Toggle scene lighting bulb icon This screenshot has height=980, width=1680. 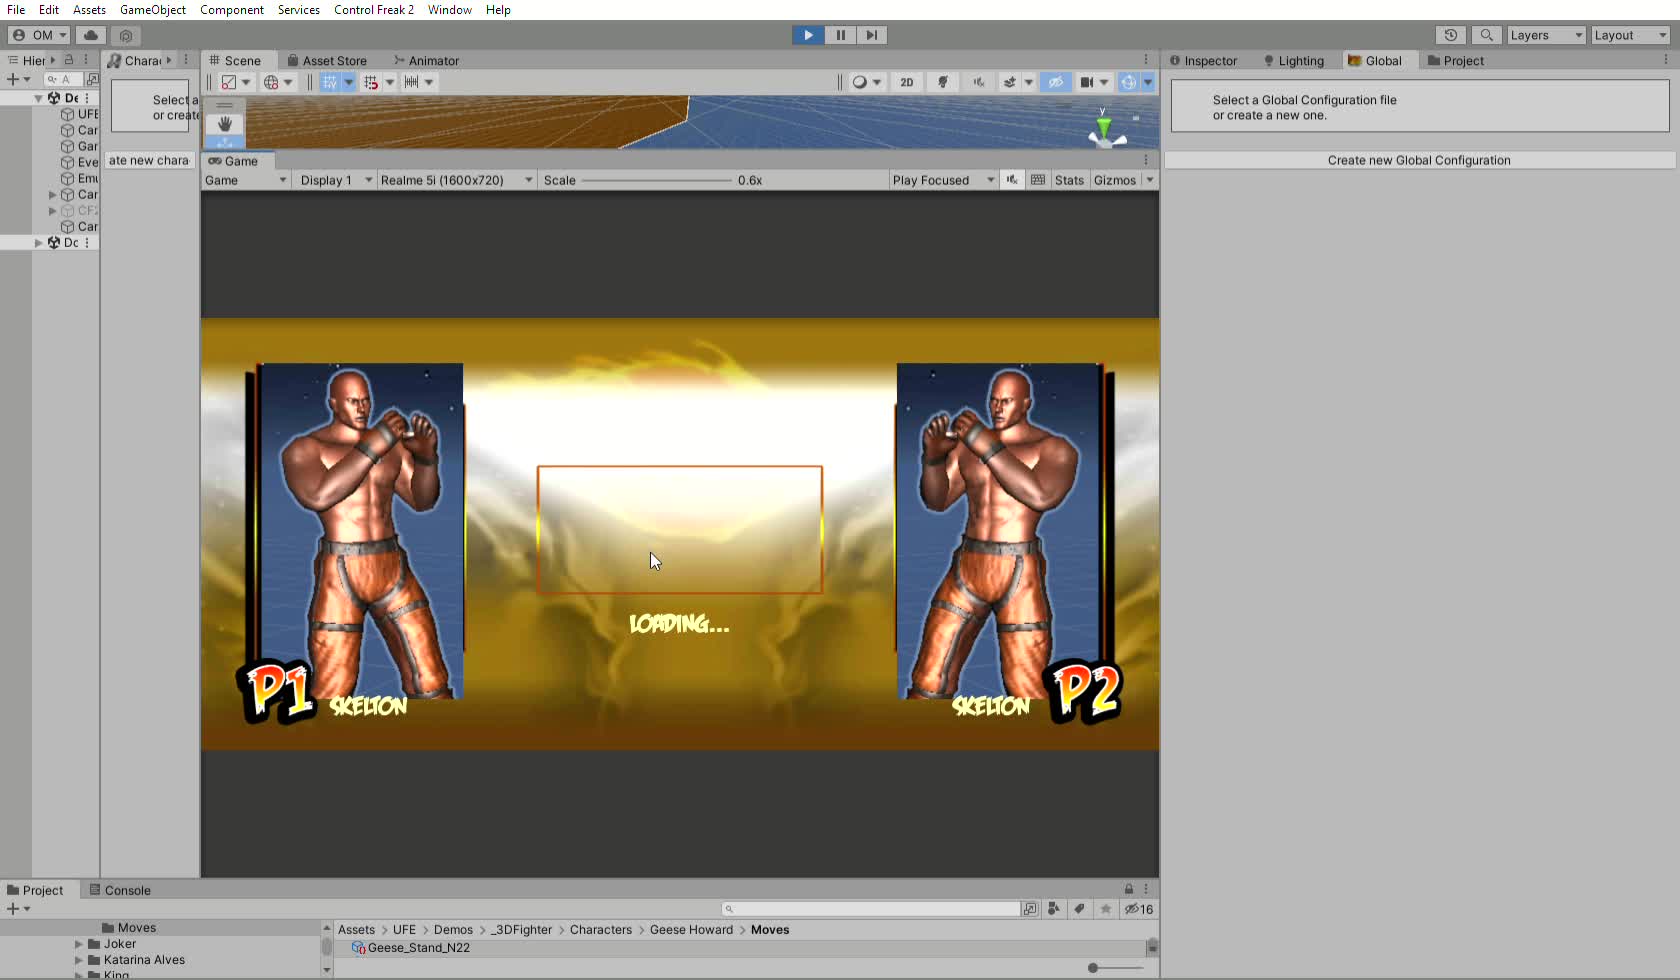pos(943,83)
